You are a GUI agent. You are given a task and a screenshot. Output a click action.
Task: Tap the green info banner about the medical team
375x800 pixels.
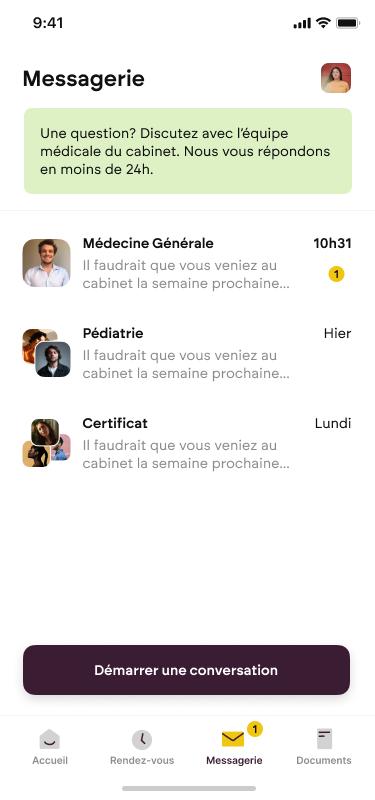pyautogui.click(x=188, y=151)
